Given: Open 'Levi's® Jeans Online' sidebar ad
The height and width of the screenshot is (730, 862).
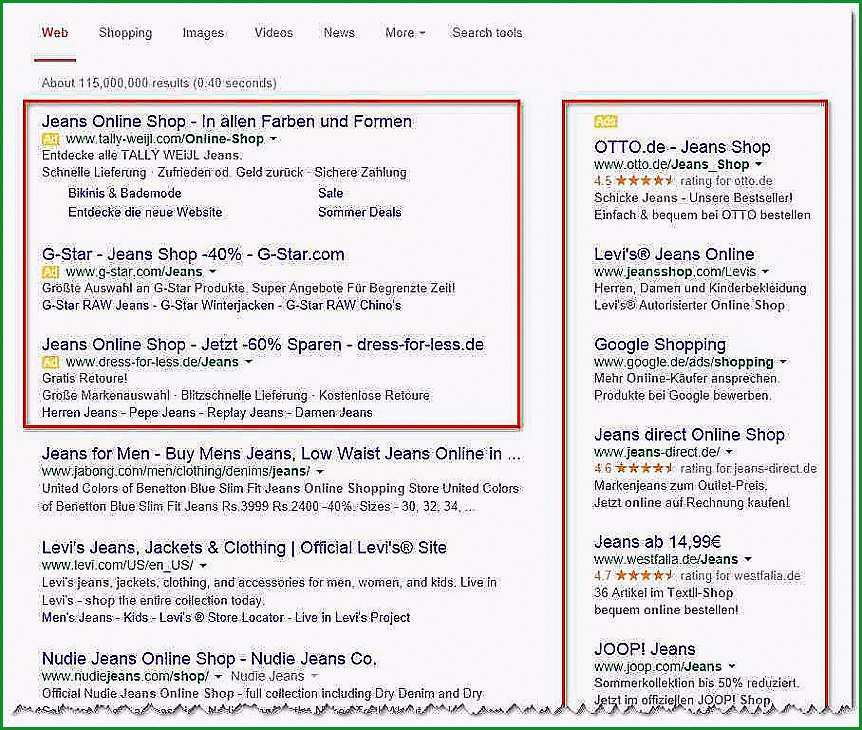Looking at the screenshot, I should point(674,255).
